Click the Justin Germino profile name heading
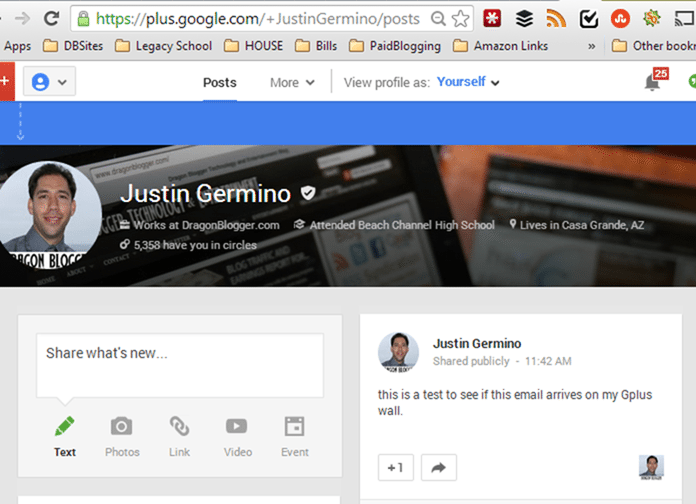Image resolution: width=696 pixels, height=504 pixels. click(x=206, y=194)
